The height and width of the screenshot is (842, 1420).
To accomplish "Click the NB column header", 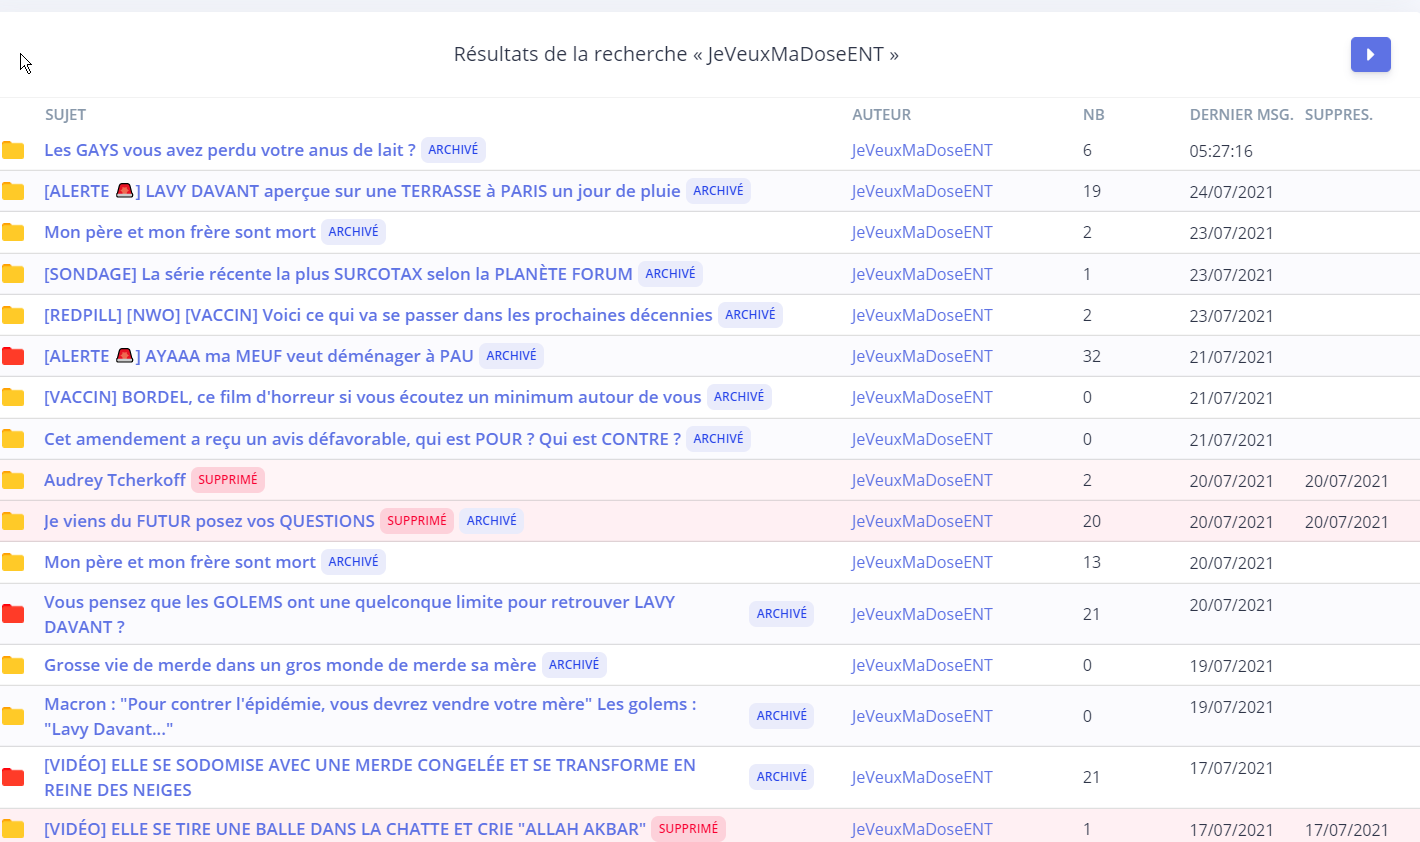I will click(1094, 115).
